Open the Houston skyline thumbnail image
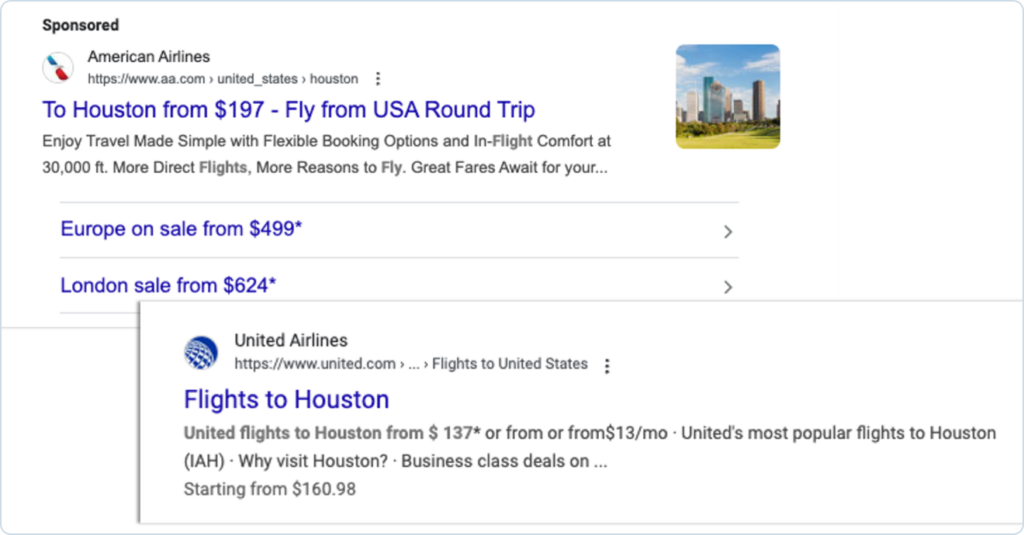This screenshot has width=1024, height=535. point(727,96)
